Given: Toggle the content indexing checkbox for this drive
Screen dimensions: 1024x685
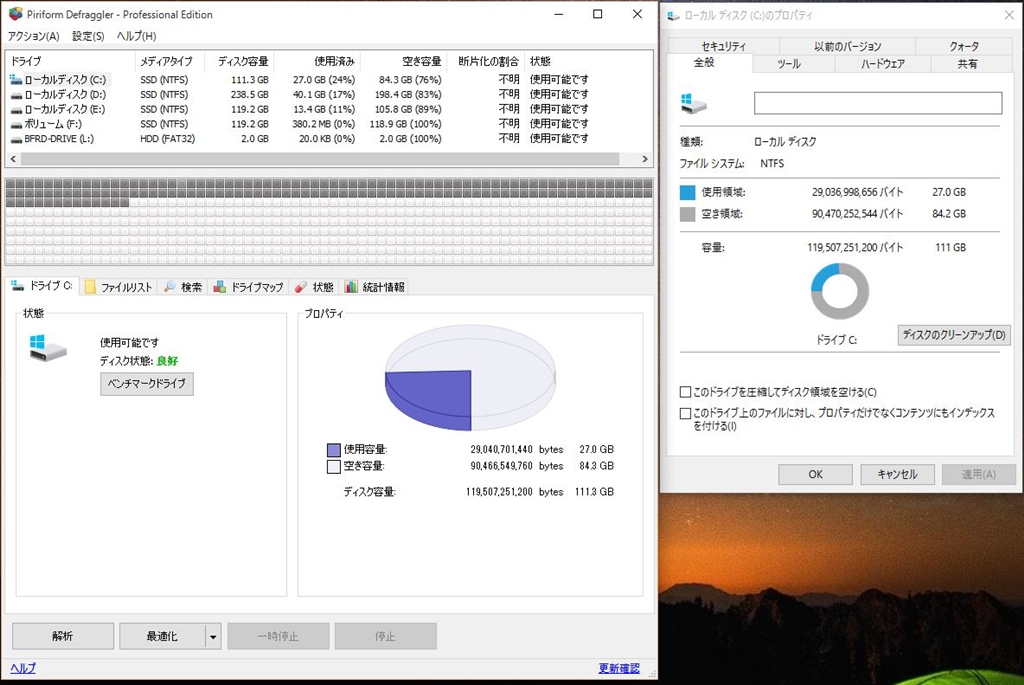Looking at the screenshot, I should click(685, 413).
